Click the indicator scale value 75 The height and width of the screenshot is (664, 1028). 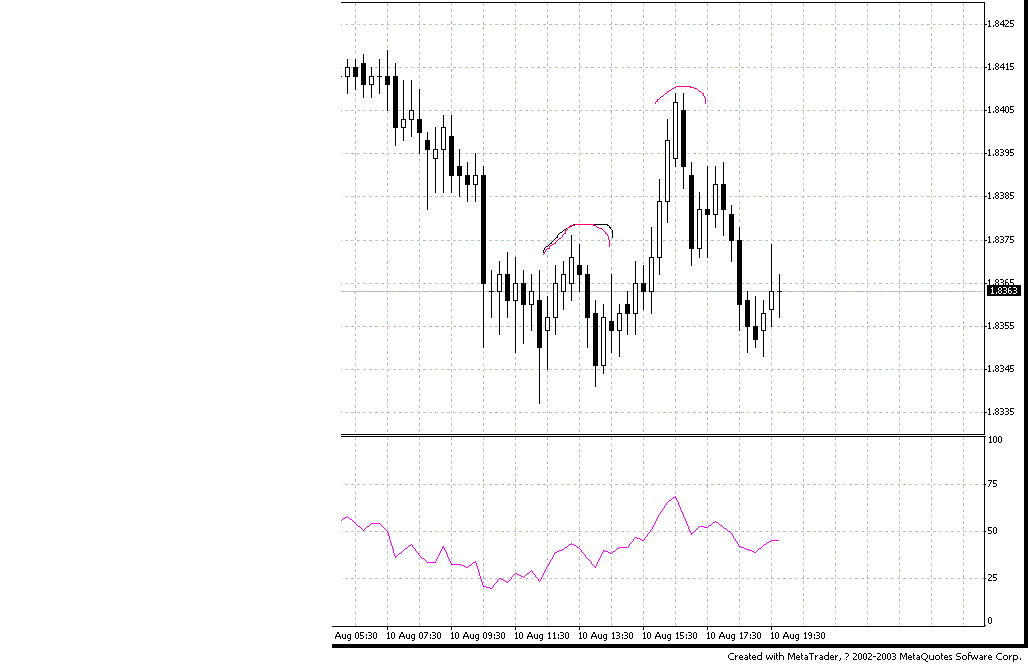pos(993,484)
